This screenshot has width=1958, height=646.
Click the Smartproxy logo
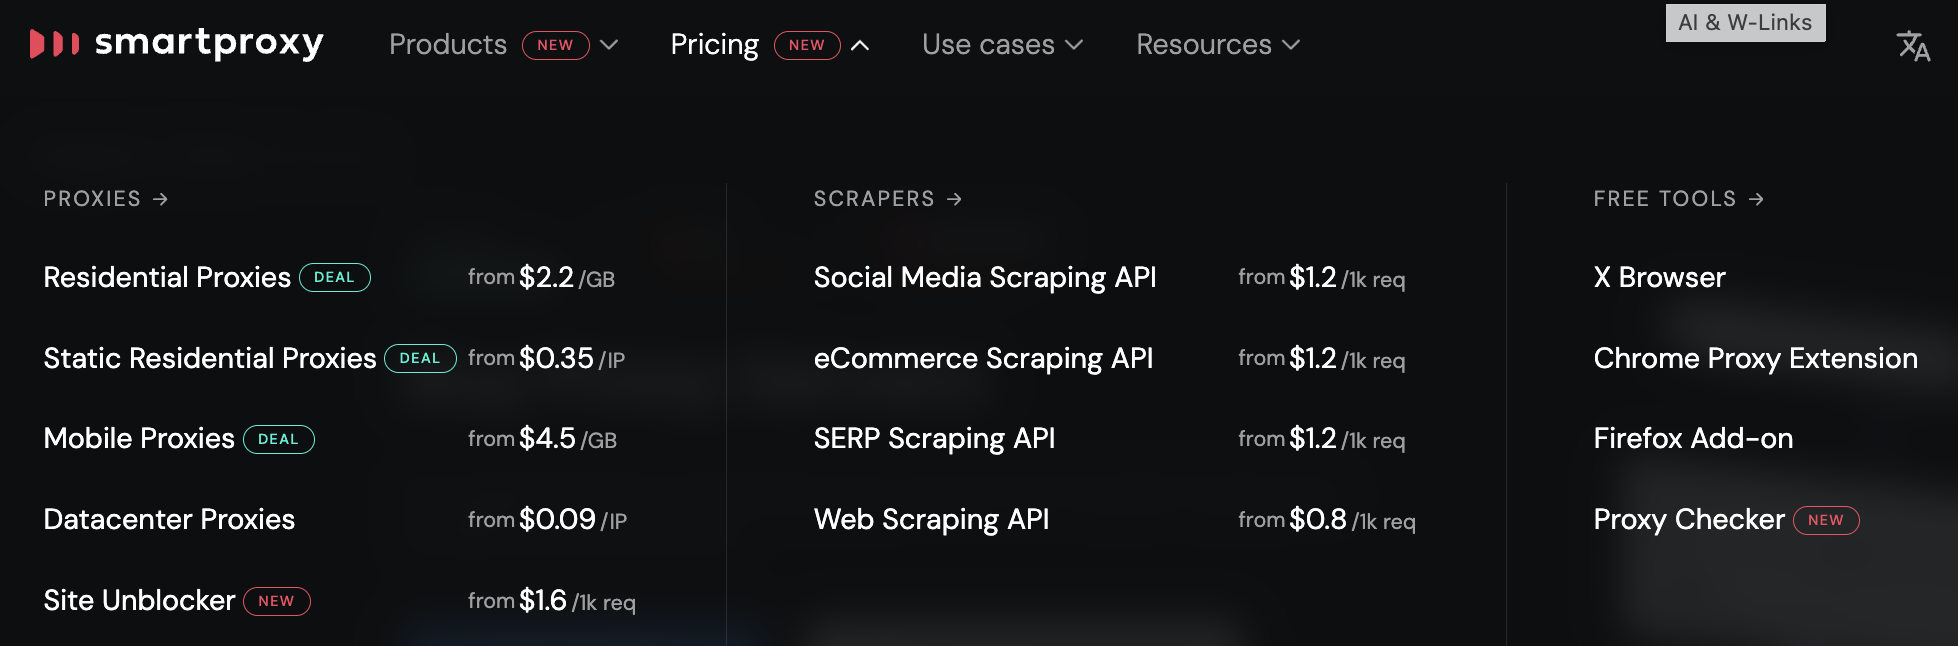177,44
